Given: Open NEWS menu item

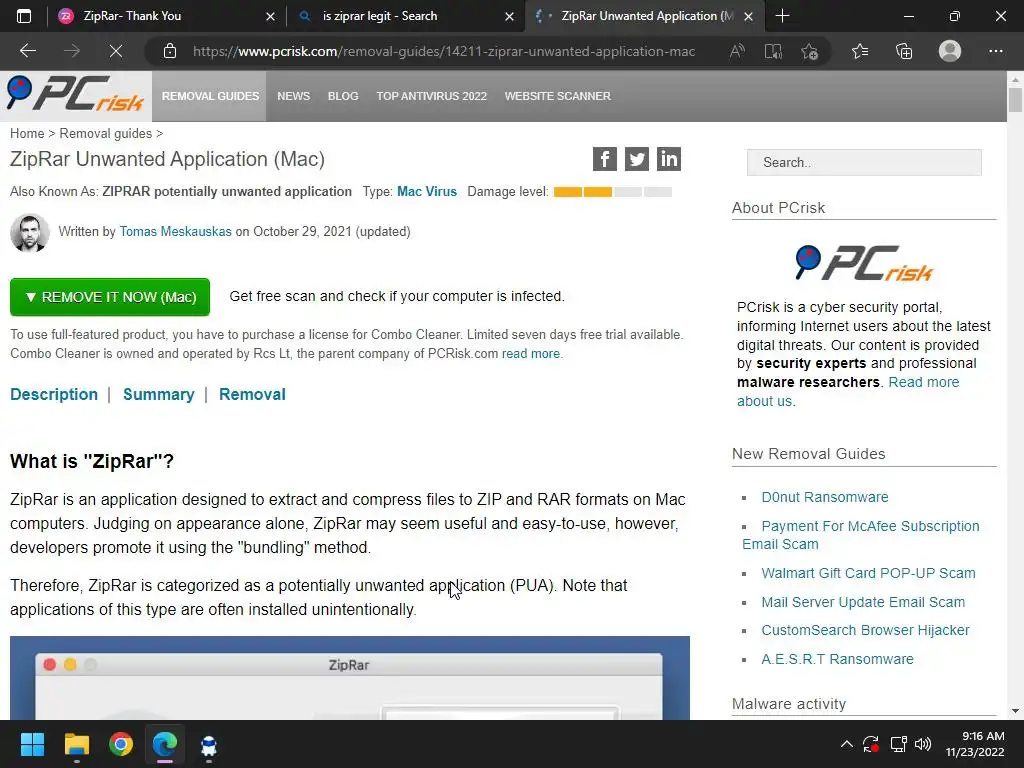Looking at the screenshot, I should (293, 96).
